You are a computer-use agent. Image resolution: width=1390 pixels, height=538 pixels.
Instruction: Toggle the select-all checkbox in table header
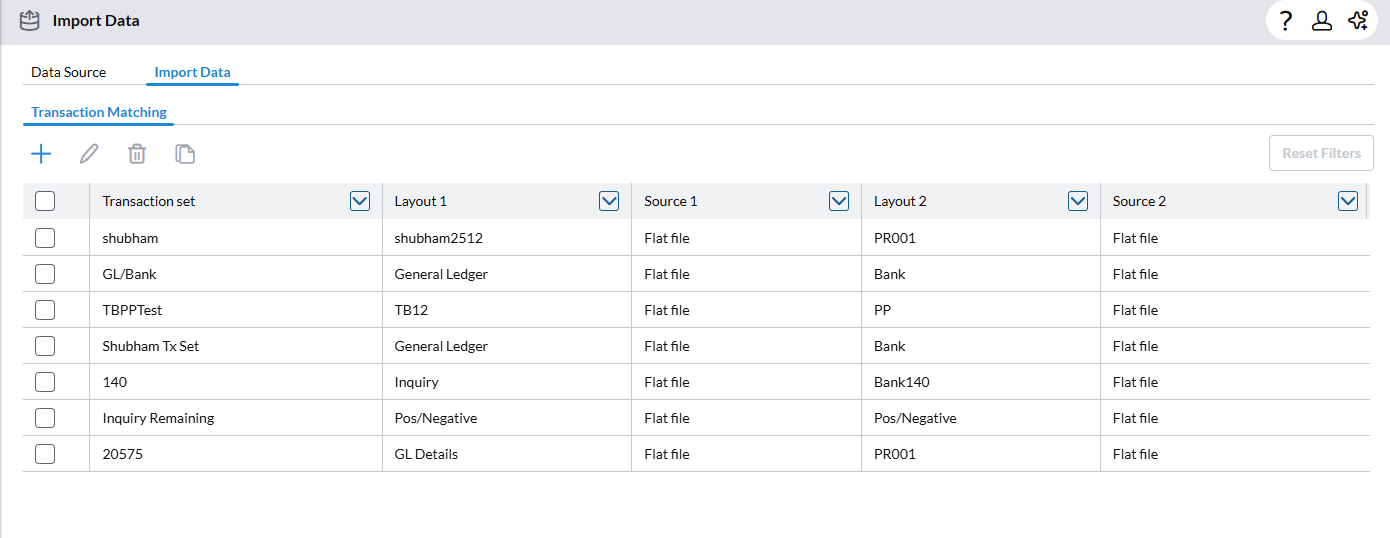pyautogui.click(x=45, y=201)
